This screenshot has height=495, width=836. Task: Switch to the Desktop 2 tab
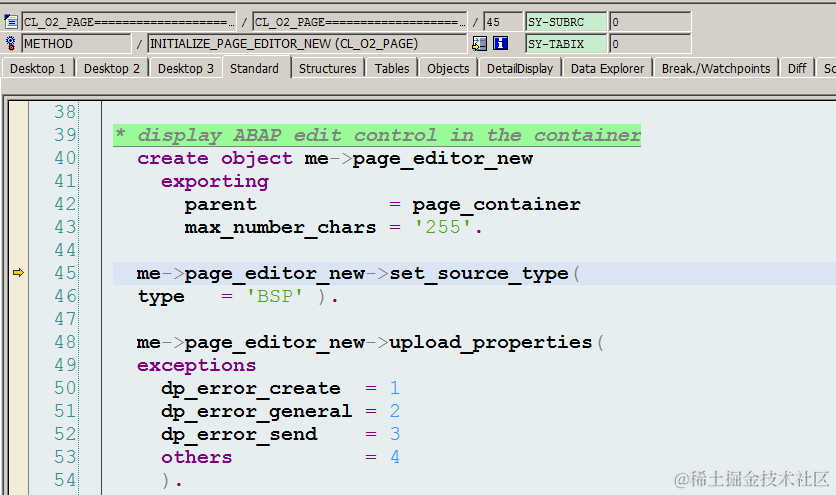[111, 68]
